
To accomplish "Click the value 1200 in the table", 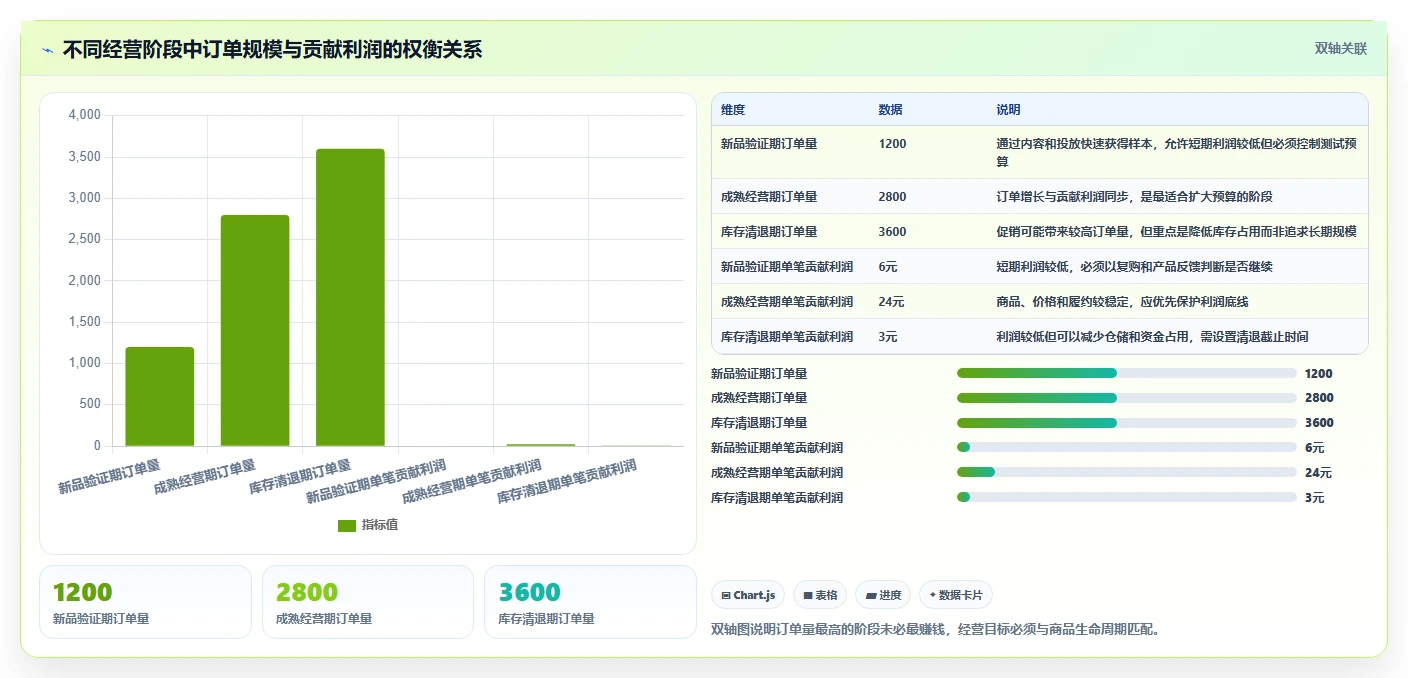I will [x=893, y=144].
